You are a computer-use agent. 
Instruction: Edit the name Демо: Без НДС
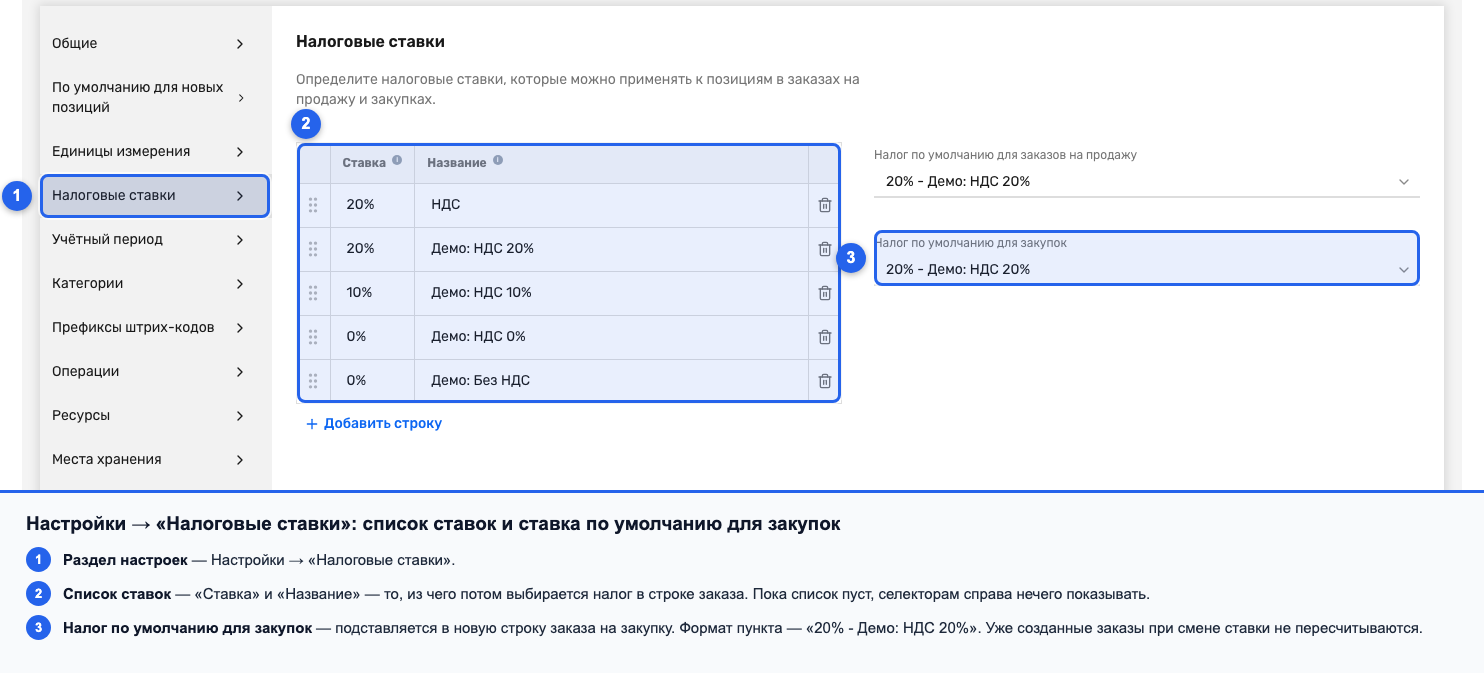[x=611, y=381]
